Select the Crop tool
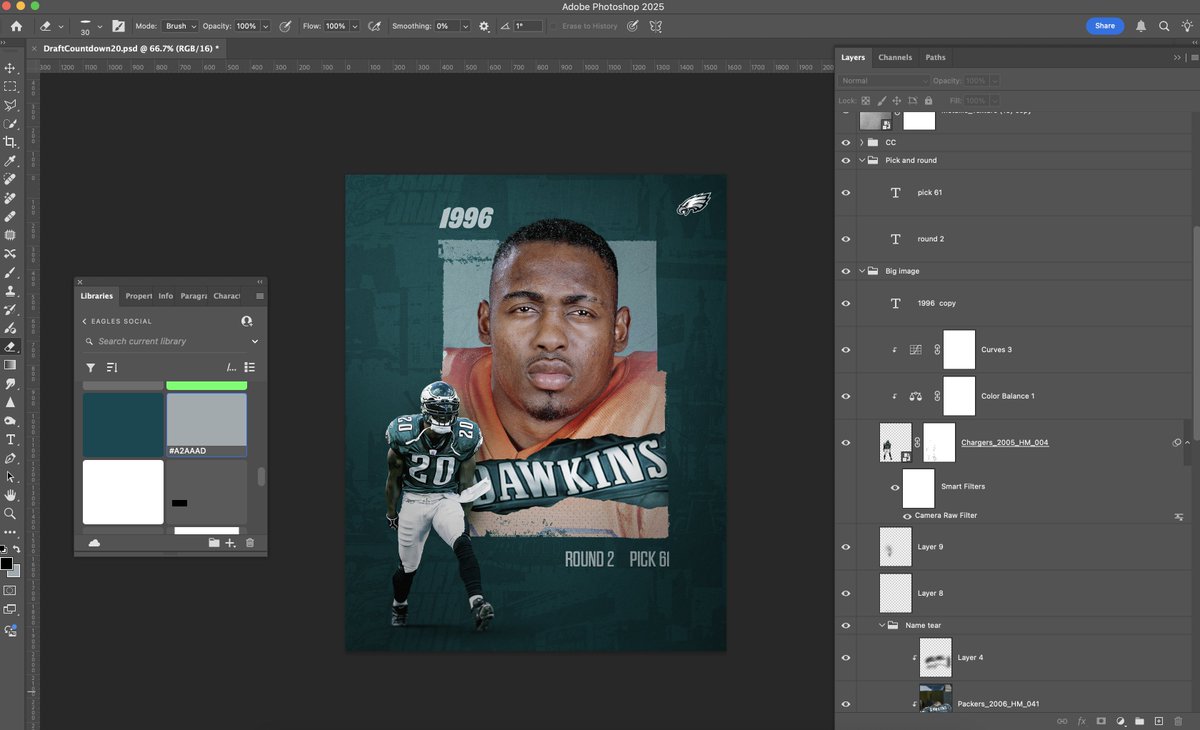The width and height of the screenshot is (1200, 730). point(10,142)
